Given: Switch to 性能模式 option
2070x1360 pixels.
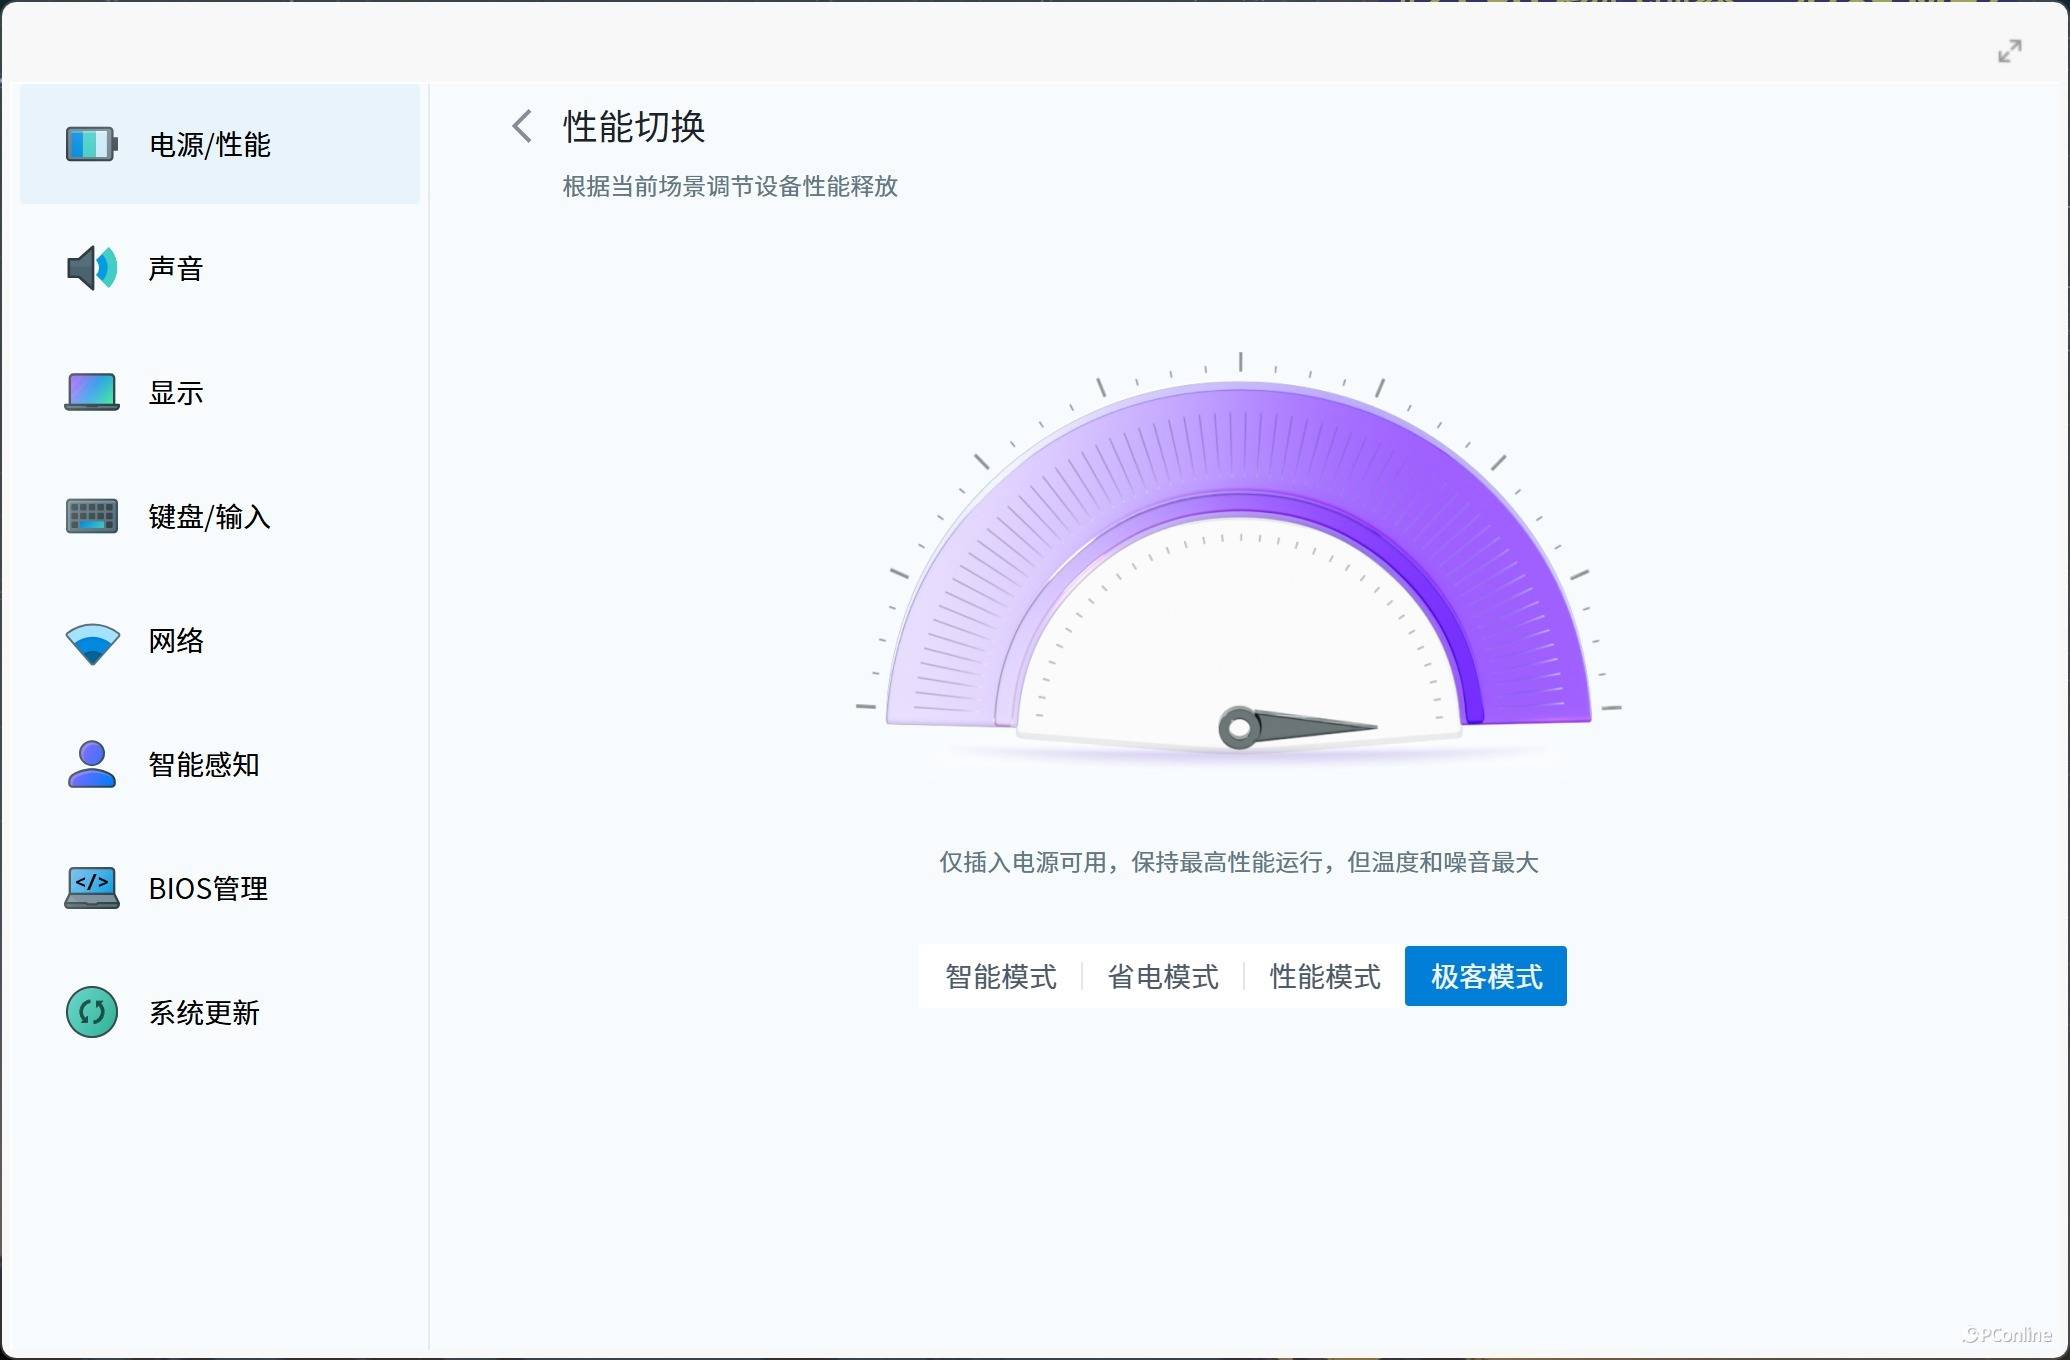Looking at the screenshot, I should coord(1325,976).
